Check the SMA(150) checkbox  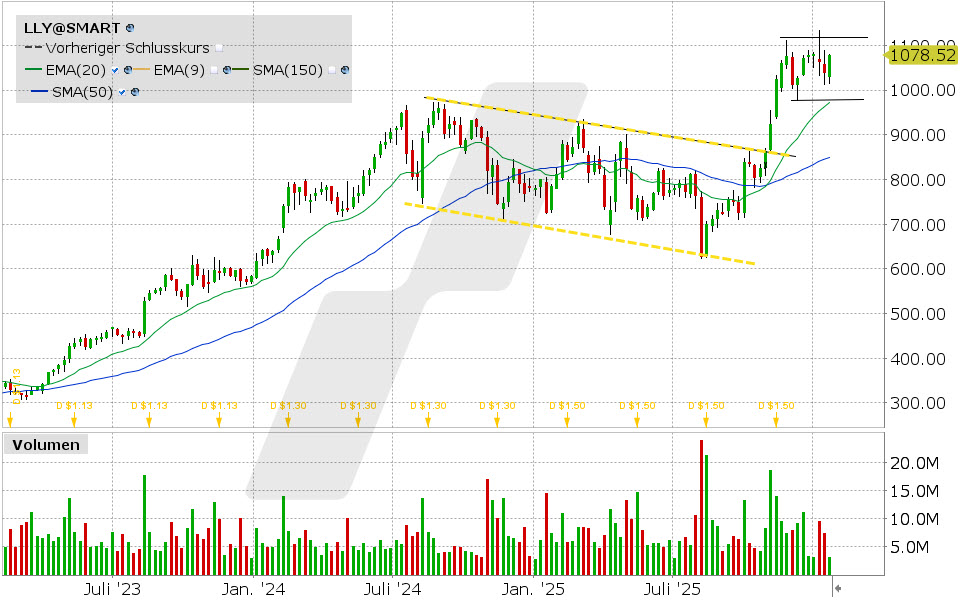pos(331,70)
